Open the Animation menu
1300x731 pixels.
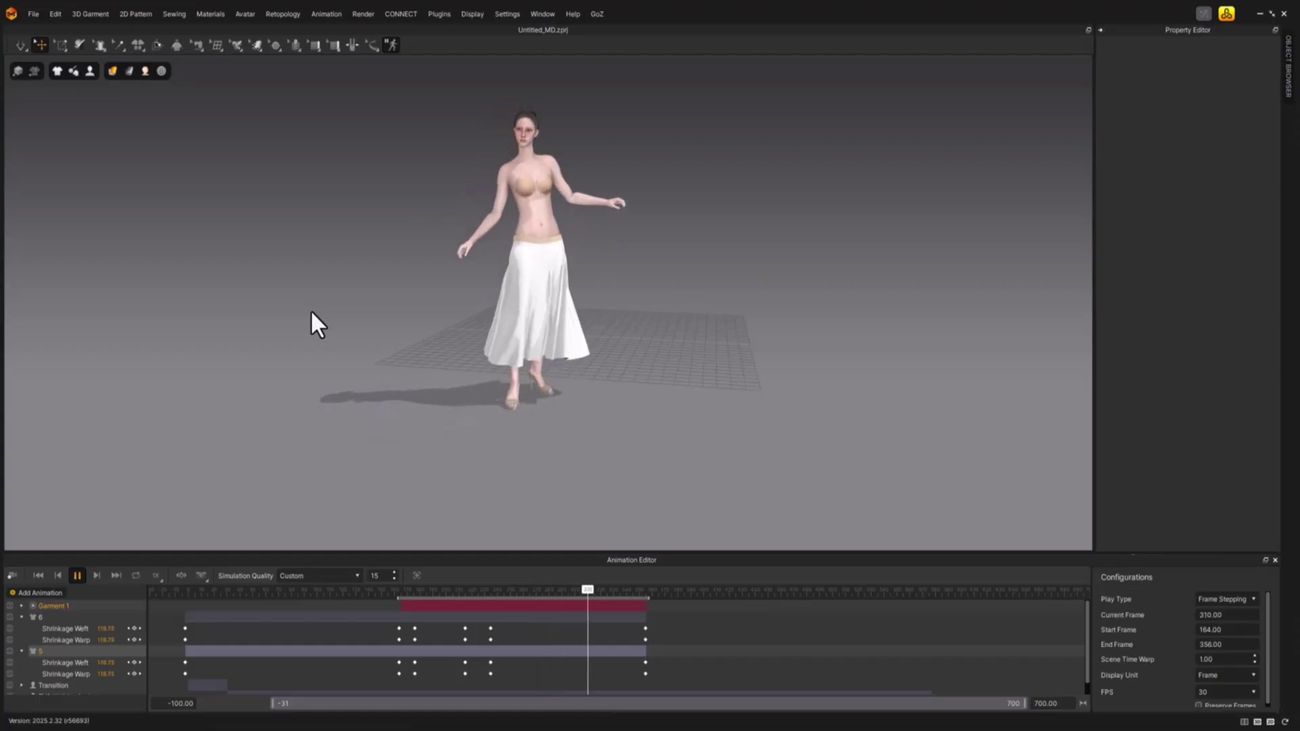point(326,14)
